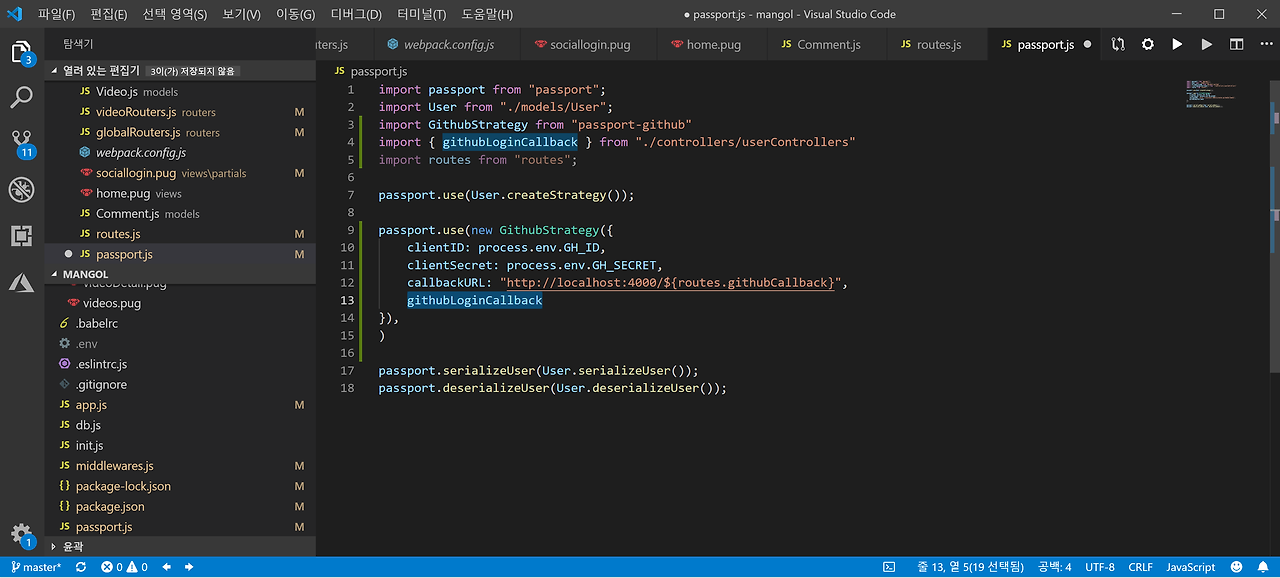The height and width of the screenshot is (578, 1280).
Task: Open the 도움말(H) menu
Action: tap(487, 14)
